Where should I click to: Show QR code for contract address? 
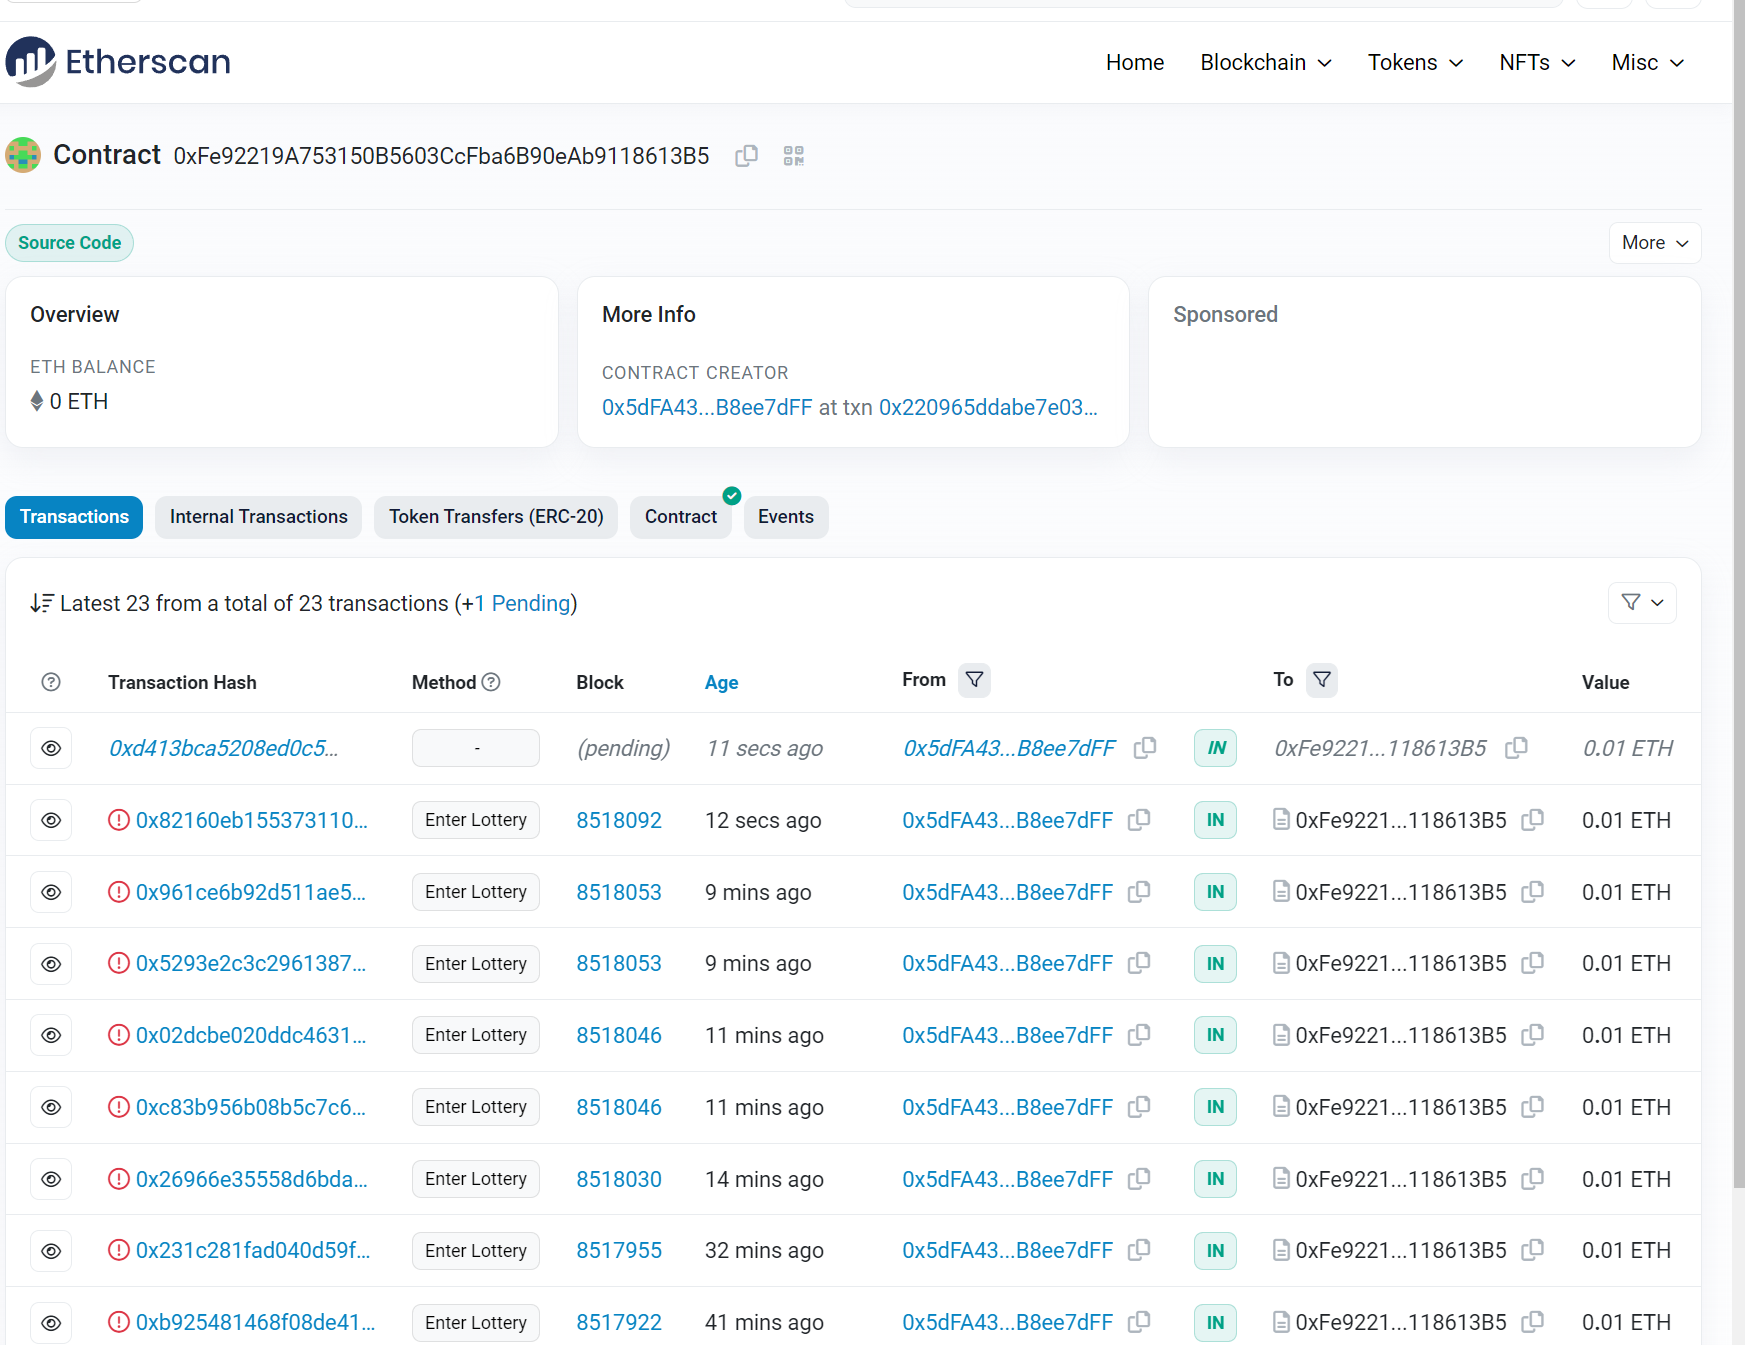coord(794,156)
